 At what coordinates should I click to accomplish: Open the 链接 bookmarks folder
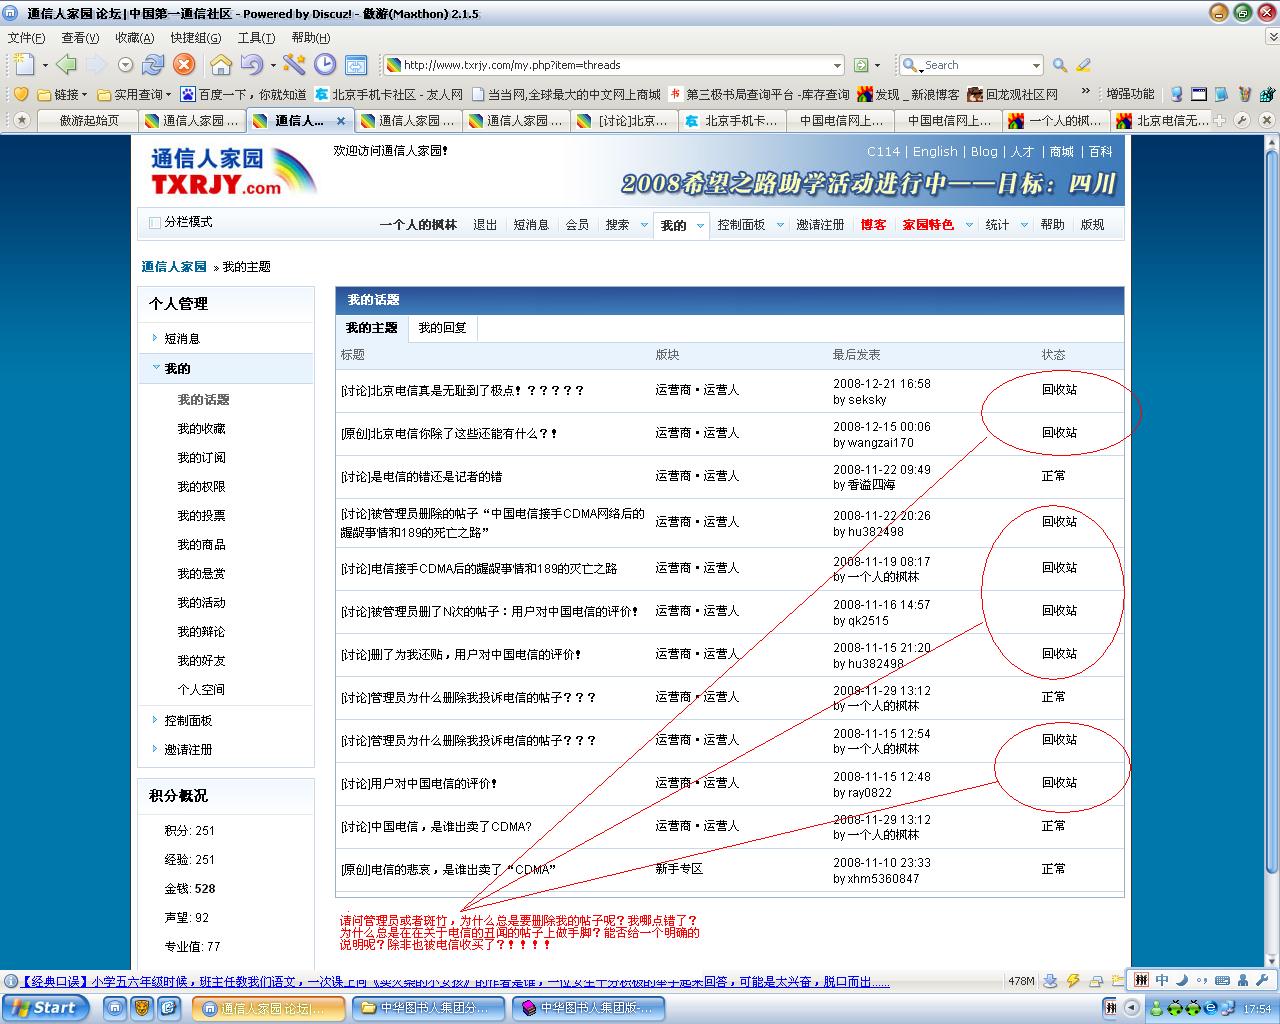(62, 94)
